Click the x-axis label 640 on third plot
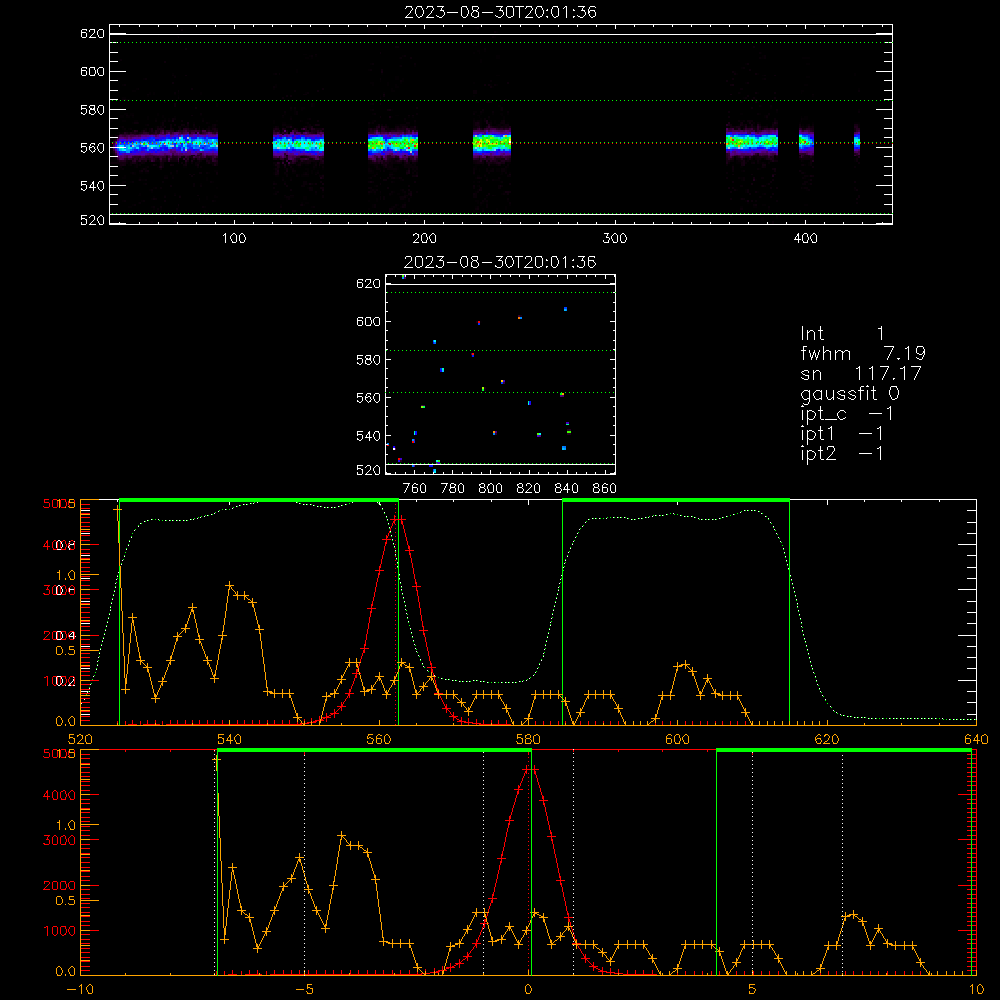Screen dimensions: 1000x1000 click(976, 739)
